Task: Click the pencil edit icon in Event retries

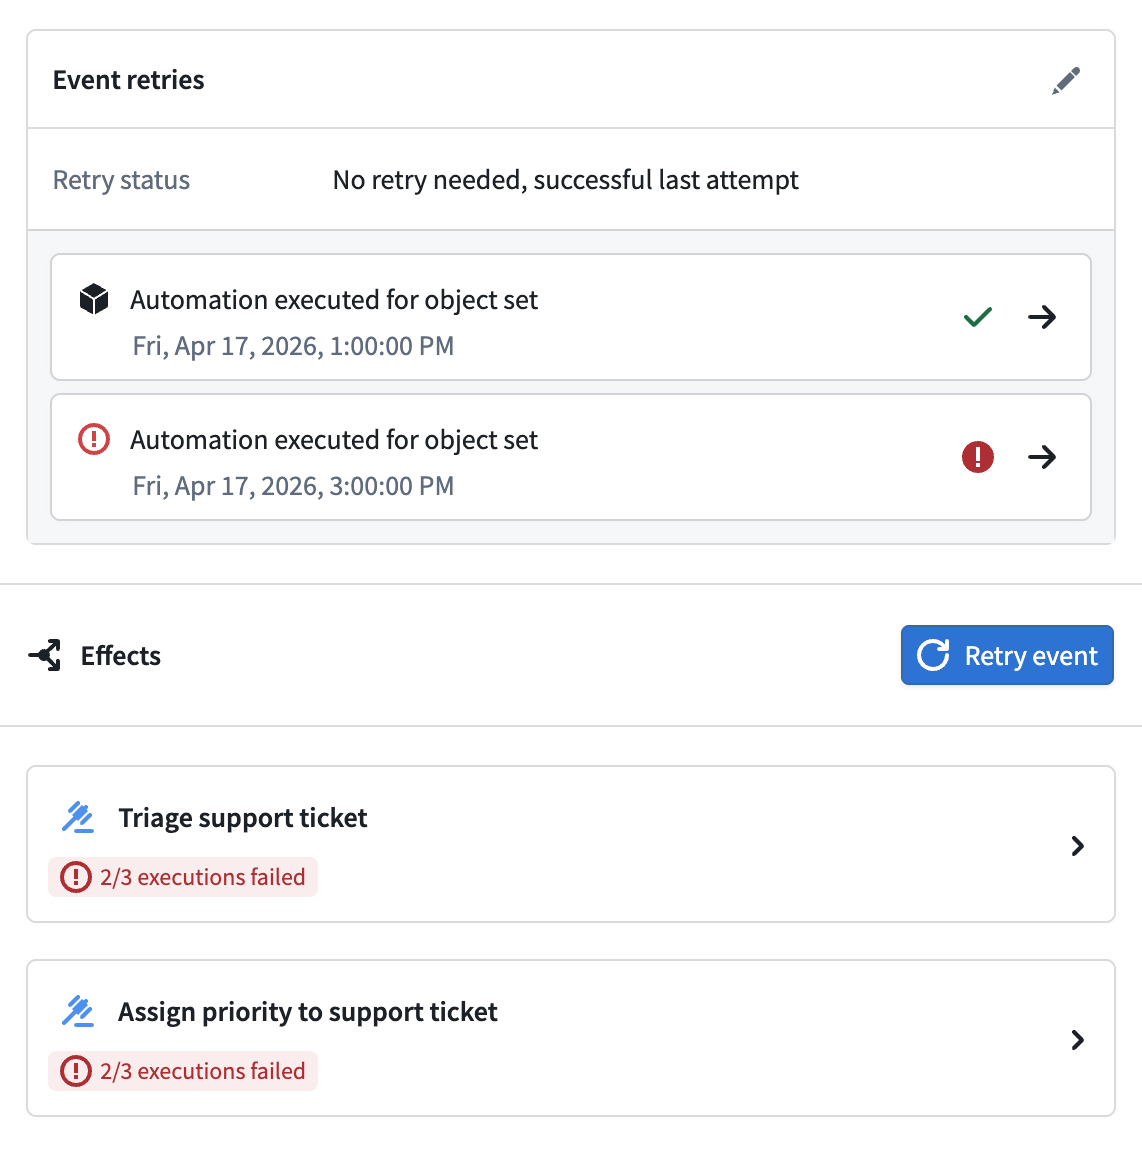Action: [1065, 80]
